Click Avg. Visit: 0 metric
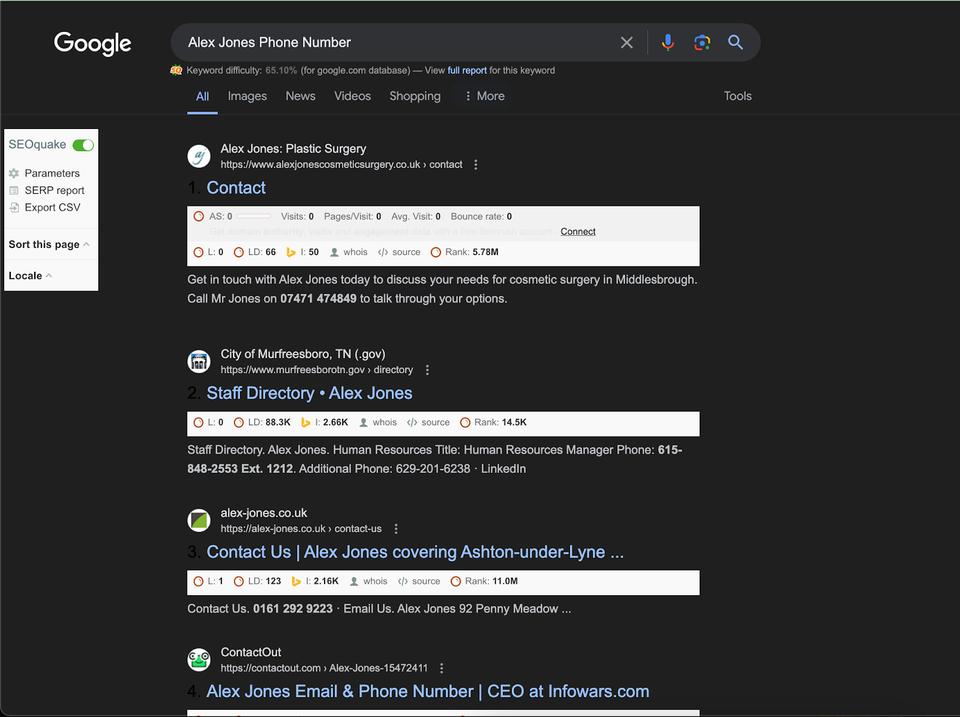The width and height of the screenshot is (960, 717). point(416,216)
